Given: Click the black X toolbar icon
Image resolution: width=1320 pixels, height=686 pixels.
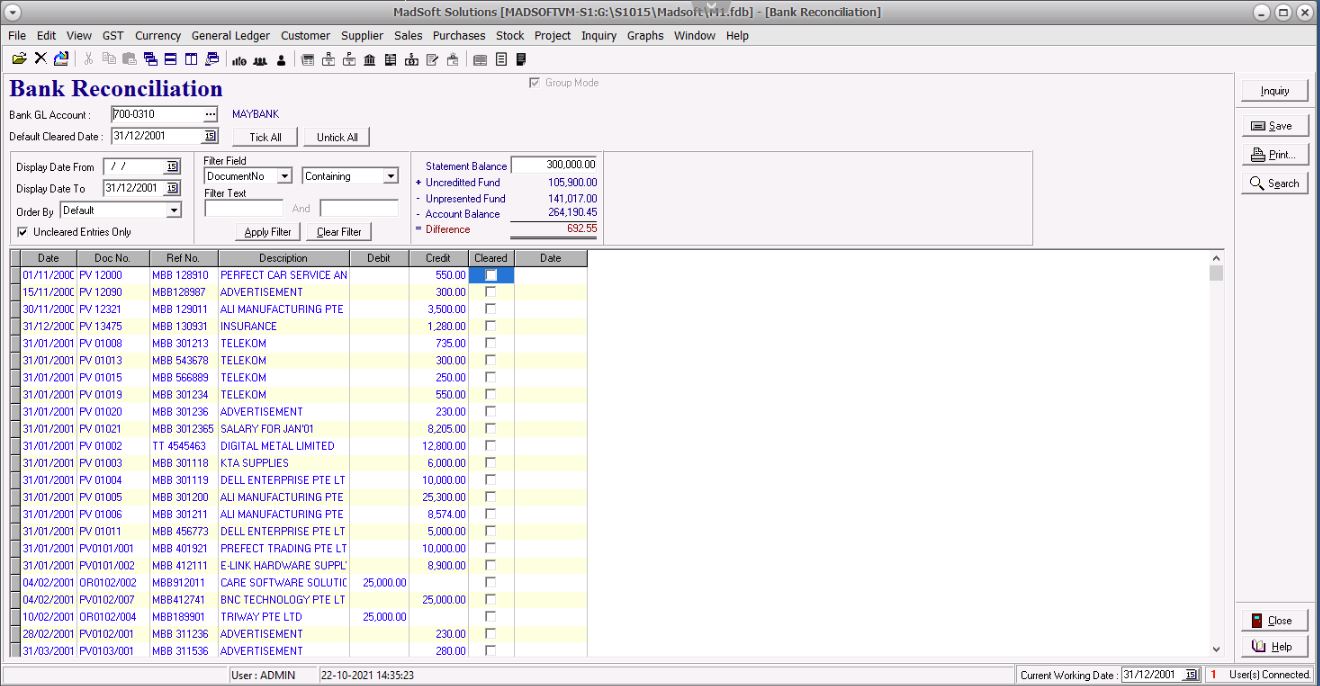Looking at the screenshot, I should 40,59.
